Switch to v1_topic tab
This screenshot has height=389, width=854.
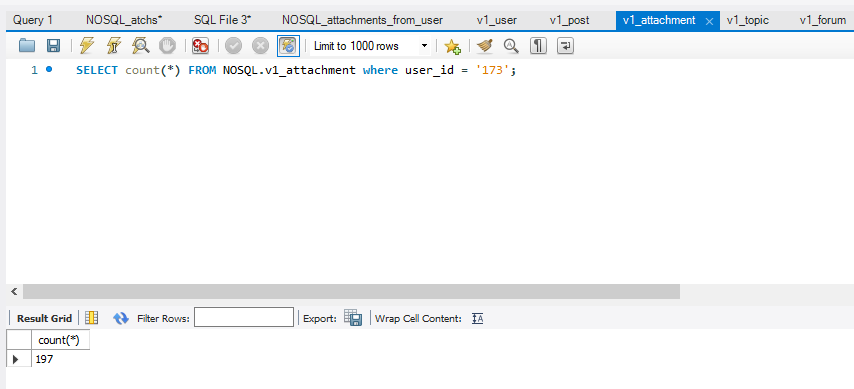(747, 20)
